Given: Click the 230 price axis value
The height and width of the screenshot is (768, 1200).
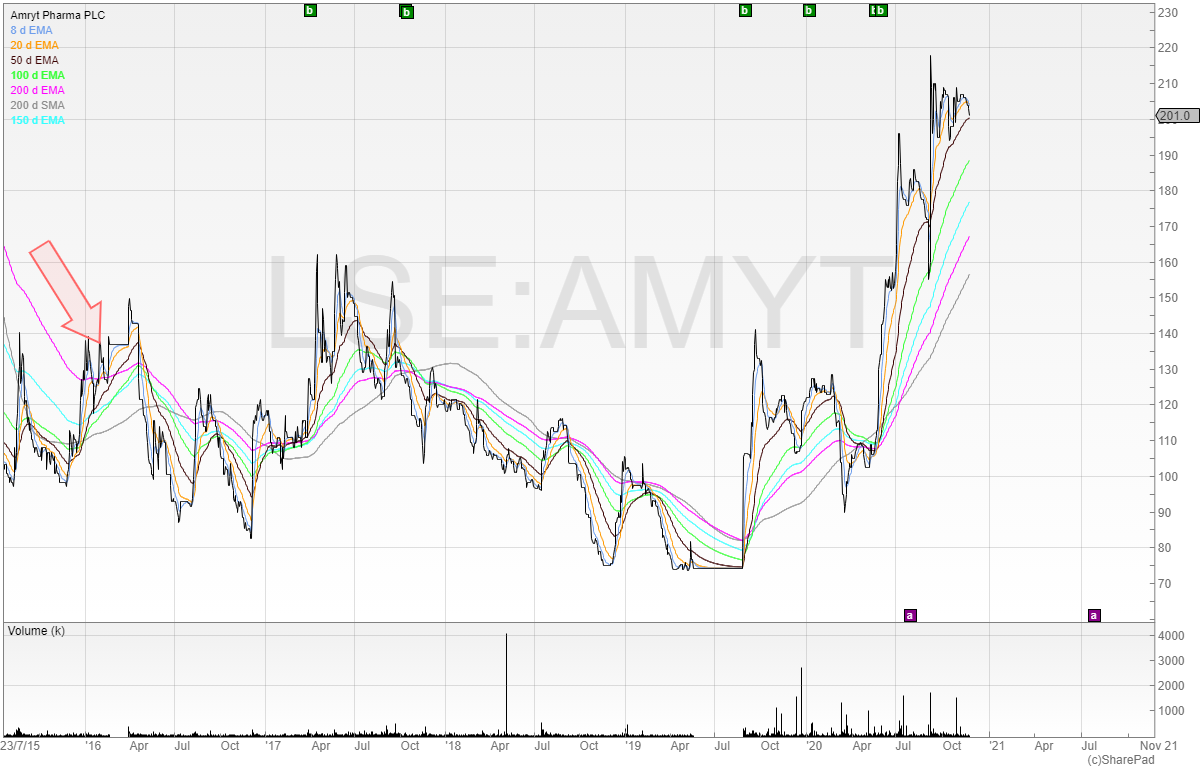Looking at the screenshot, I should point(1169,12).
